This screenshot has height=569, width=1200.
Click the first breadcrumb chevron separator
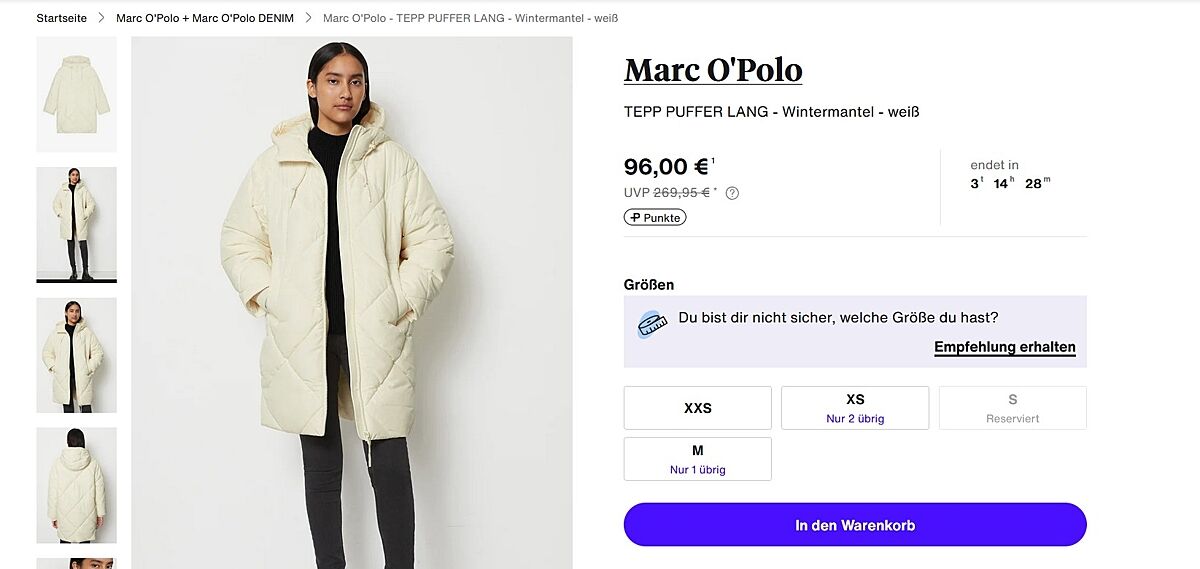point(101,18)
